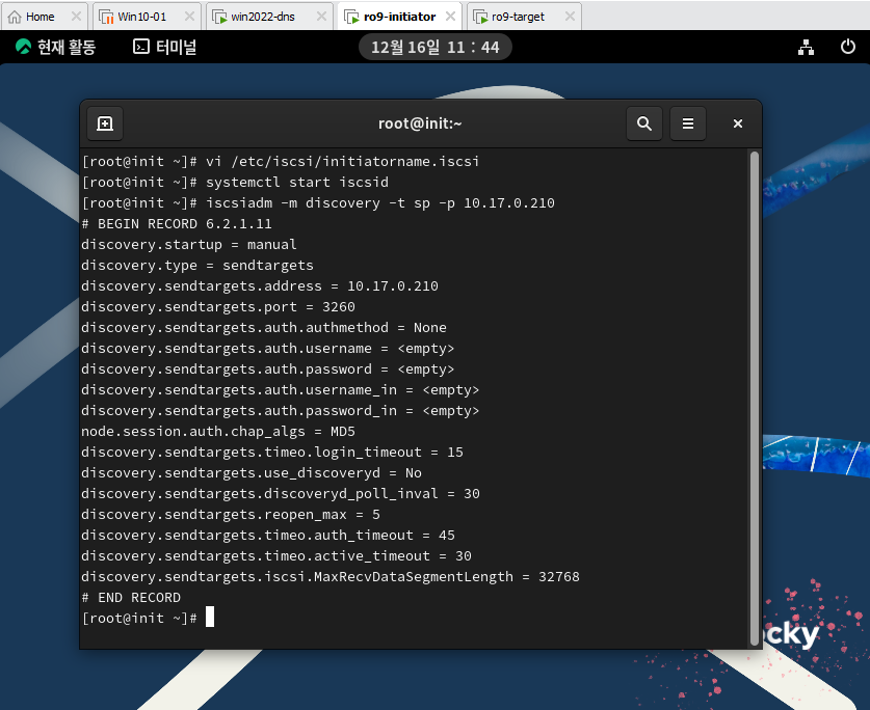Click the 'systemctl start iscsid' command line
The image size is (870, 710).
point(235,182)
